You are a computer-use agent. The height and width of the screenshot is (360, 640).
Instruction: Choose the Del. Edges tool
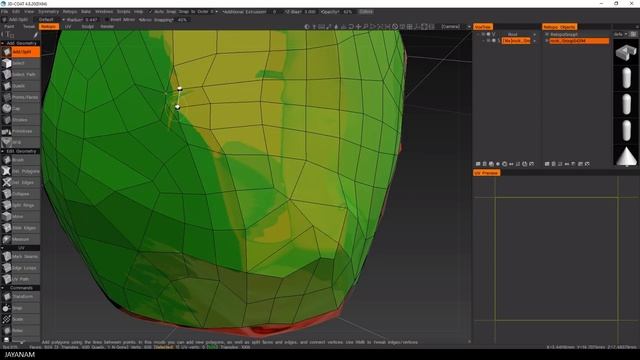point(20,182)
